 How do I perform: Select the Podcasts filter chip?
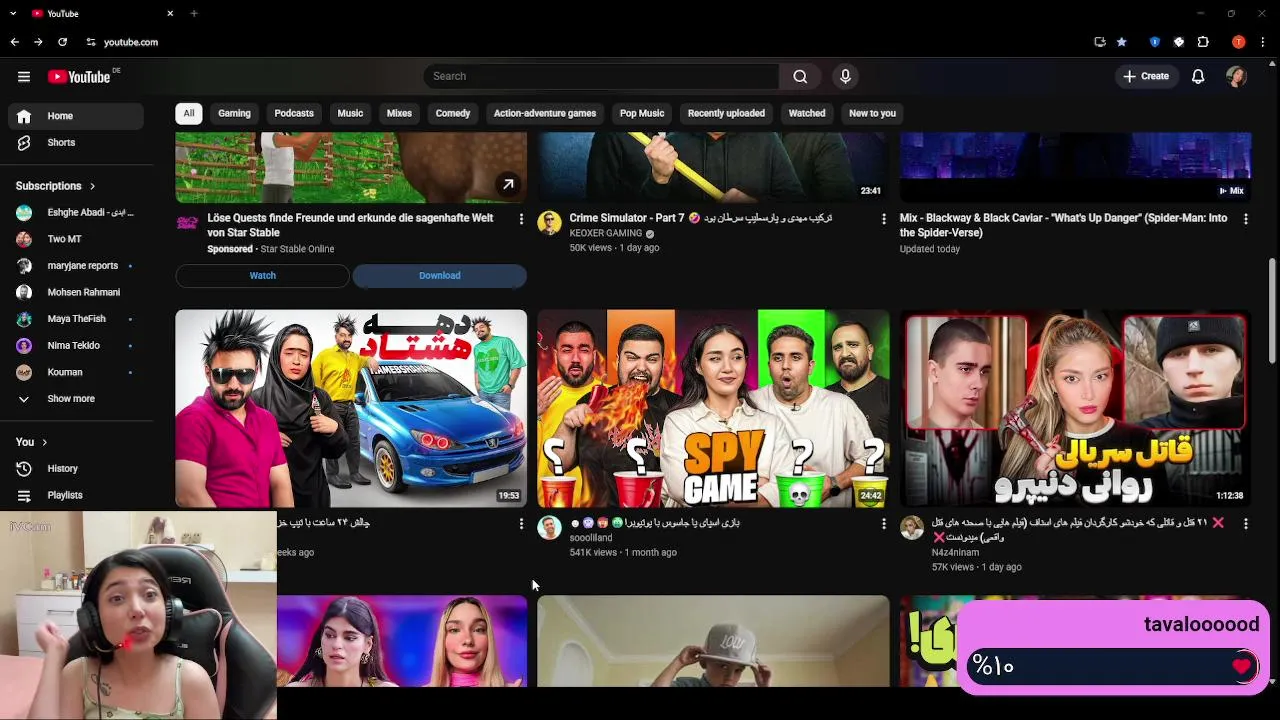[294, 113]
